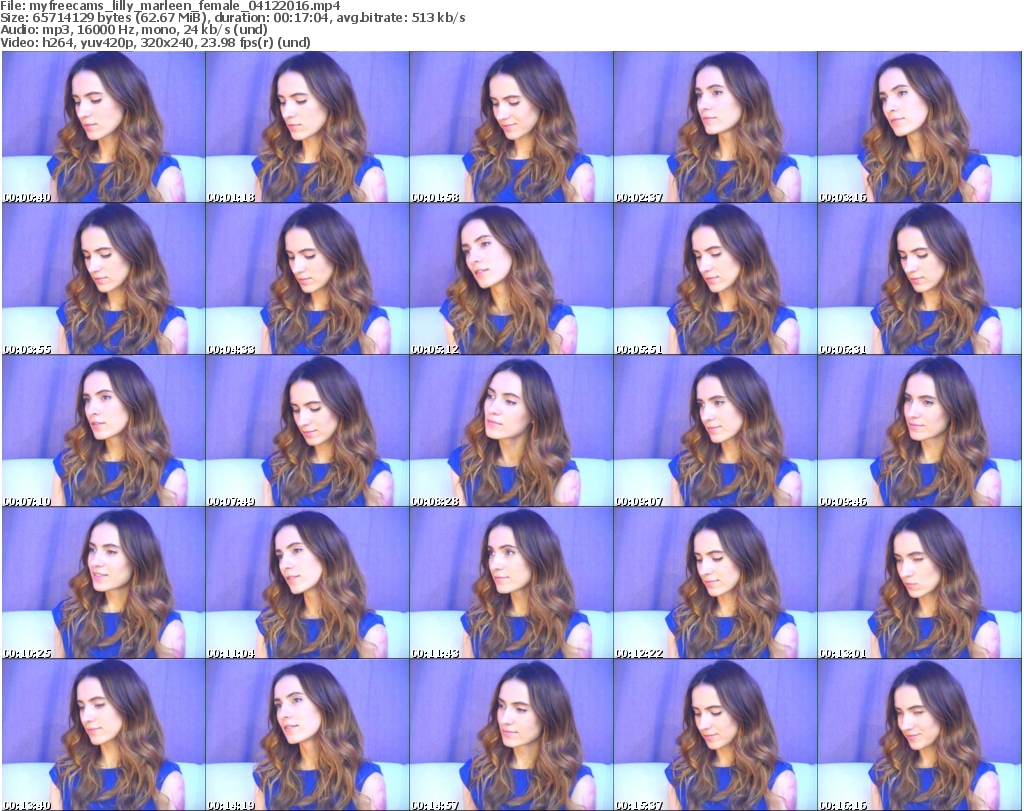Select the 00:09:07 thumbnail

pos(715,432)
